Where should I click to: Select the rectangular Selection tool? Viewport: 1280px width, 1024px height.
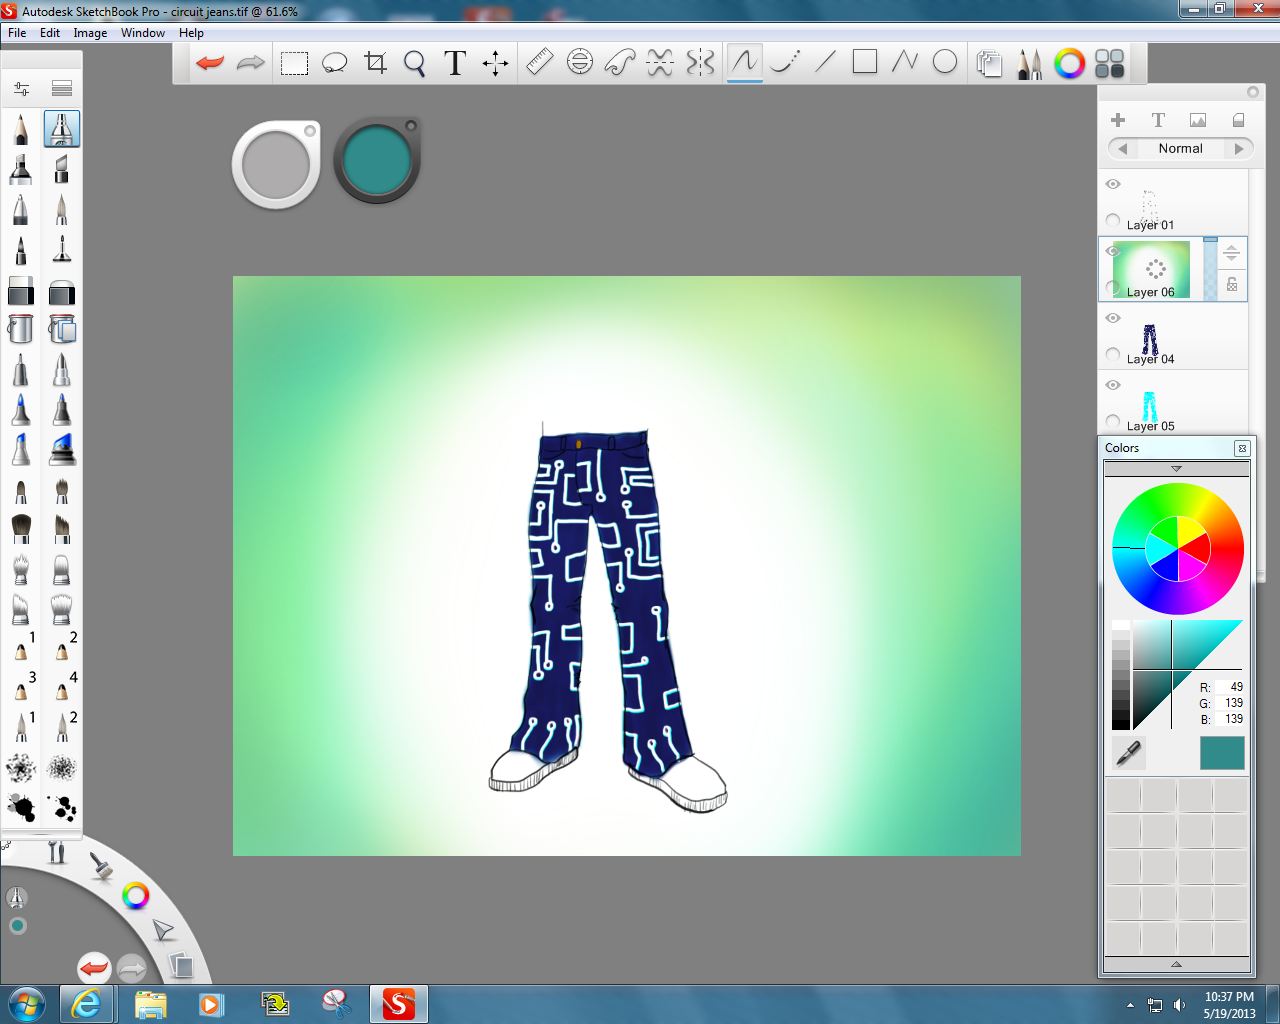[294, 62]
